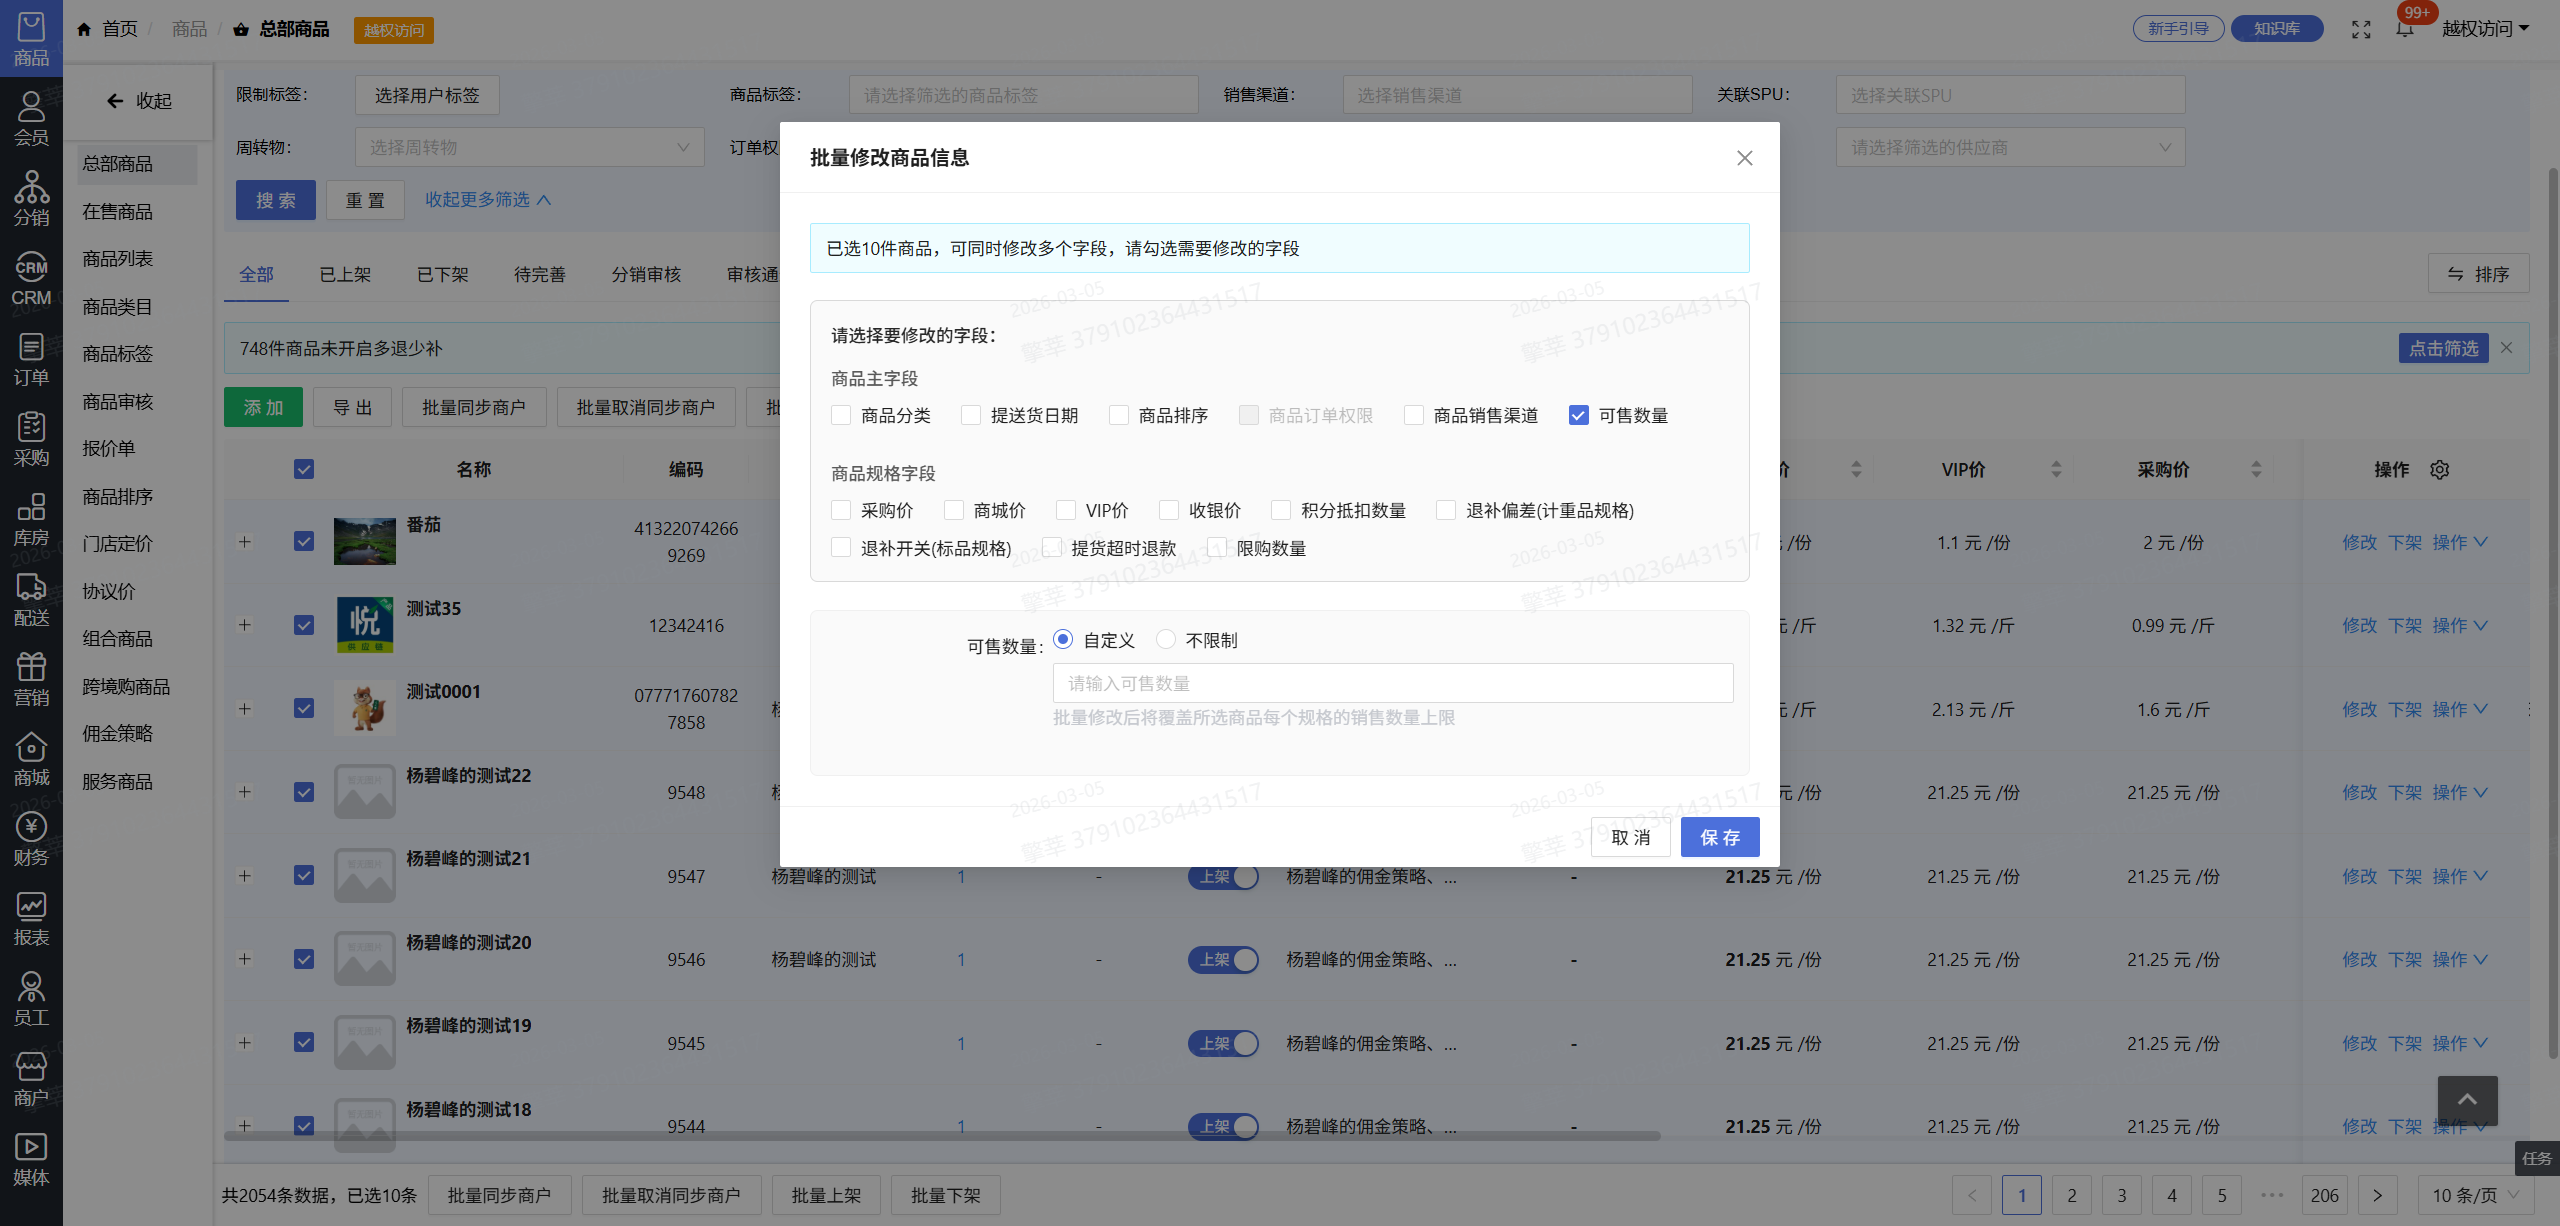2560x1226 pixels.
Task: Check the 商品分类 checkbox
Action: coord(841,415)
